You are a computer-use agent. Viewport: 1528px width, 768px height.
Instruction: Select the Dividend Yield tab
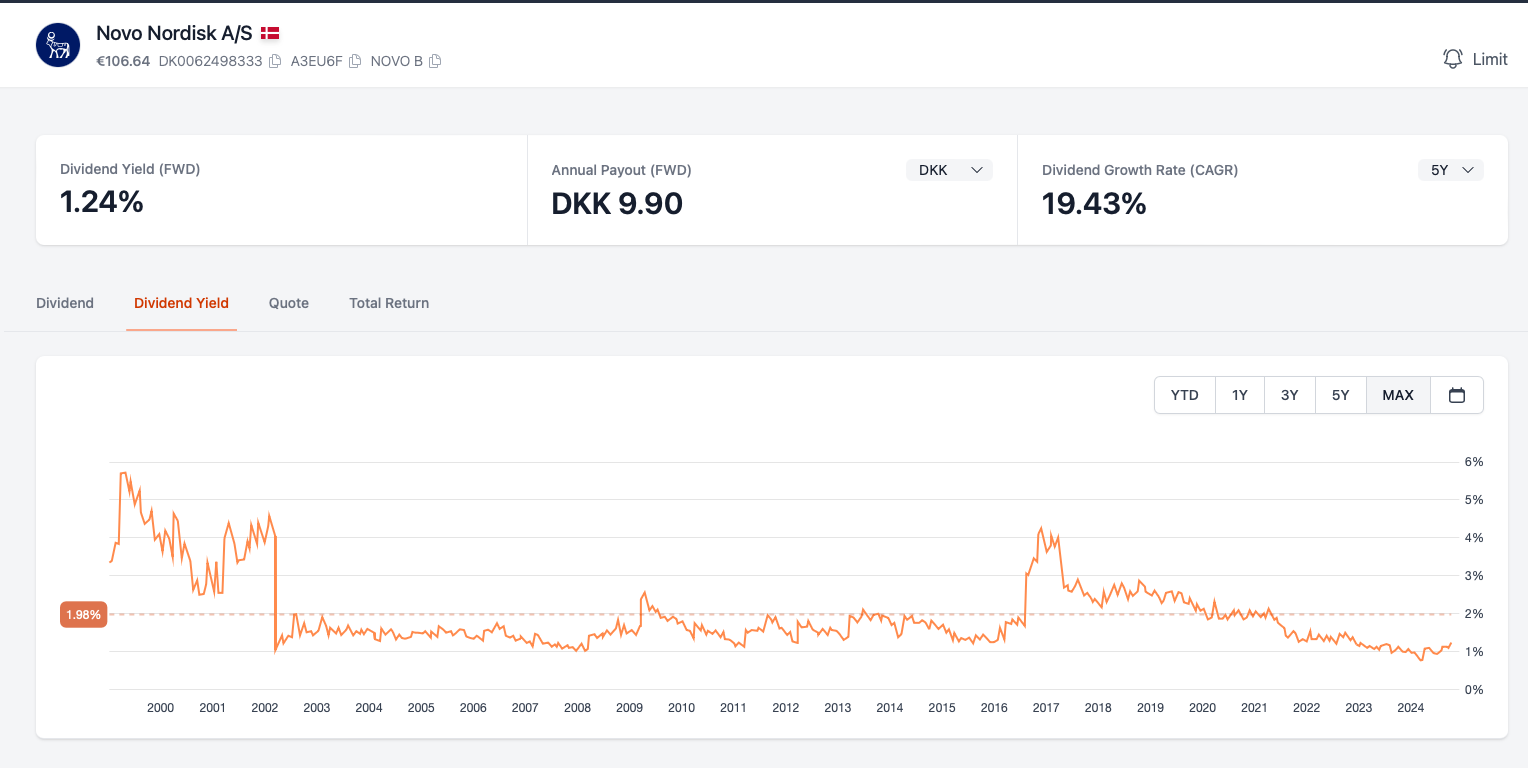(181, 303)
